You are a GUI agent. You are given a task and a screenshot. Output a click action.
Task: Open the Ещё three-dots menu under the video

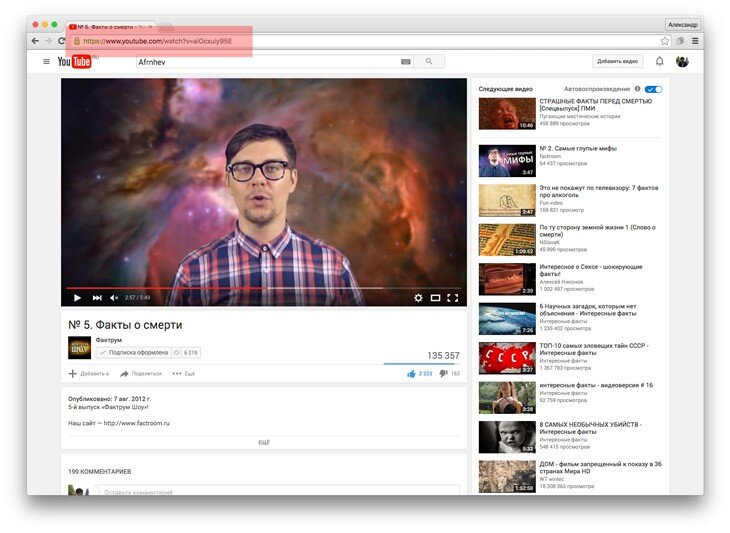pos(183,373)
